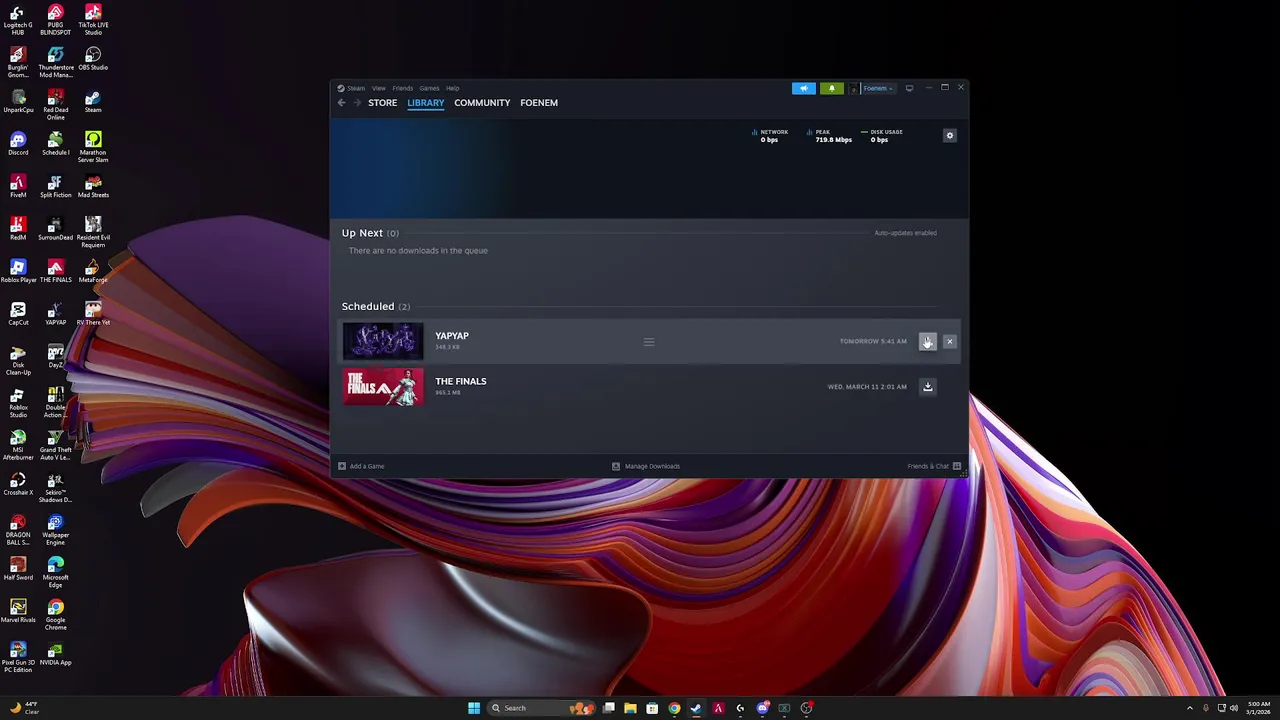Viewport: 1280px width, 720px height.
Task: Select the Marvel Rivals desktop icon
Action: (x=18, y=611)
